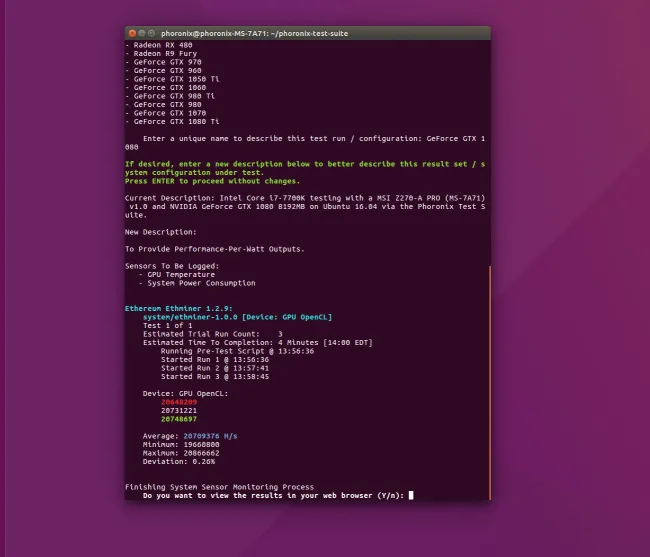Click the 'Radeon R9 Fury' list entry
The image size is (650, 557).
click(x=159, y=53)
